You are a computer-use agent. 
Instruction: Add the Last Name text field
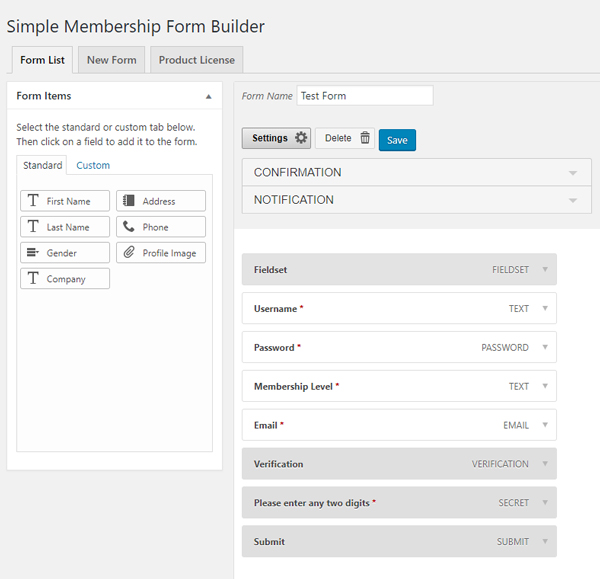(65, 227)
